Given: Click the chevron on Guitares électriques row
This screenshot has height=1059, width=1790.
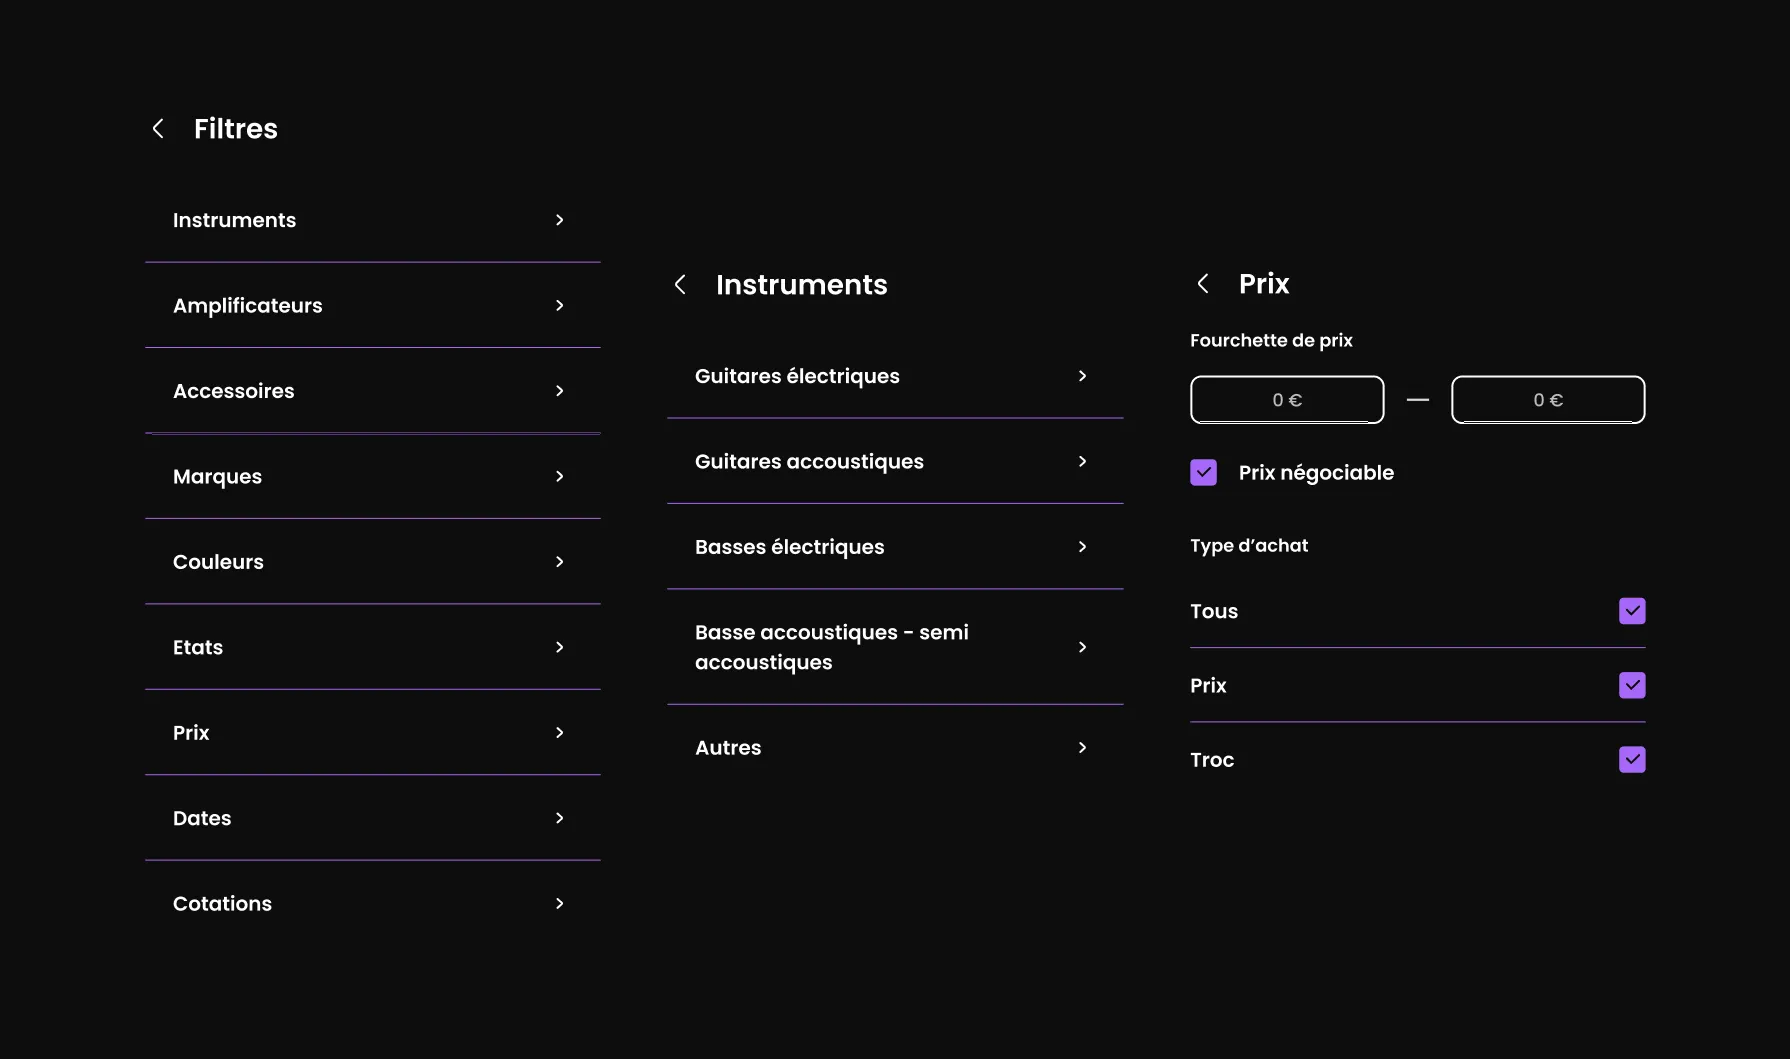Looking at the screenshot, I should click(1082, 376).
